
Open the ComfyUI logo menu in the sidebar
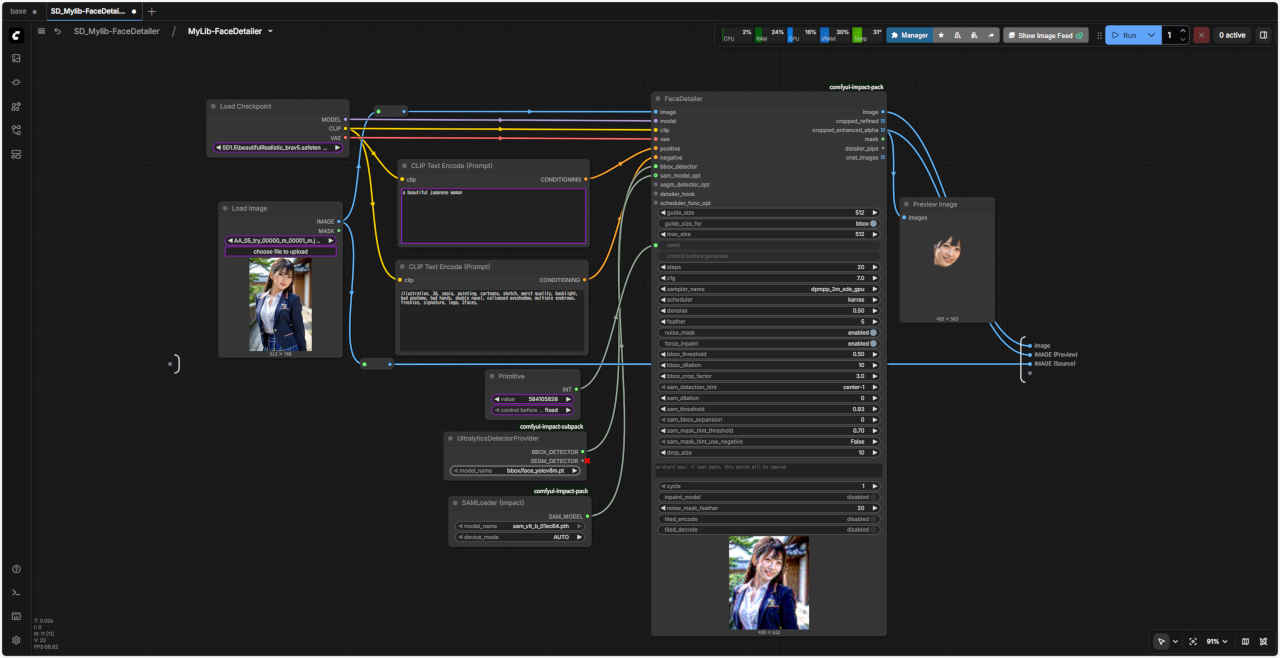16,35
